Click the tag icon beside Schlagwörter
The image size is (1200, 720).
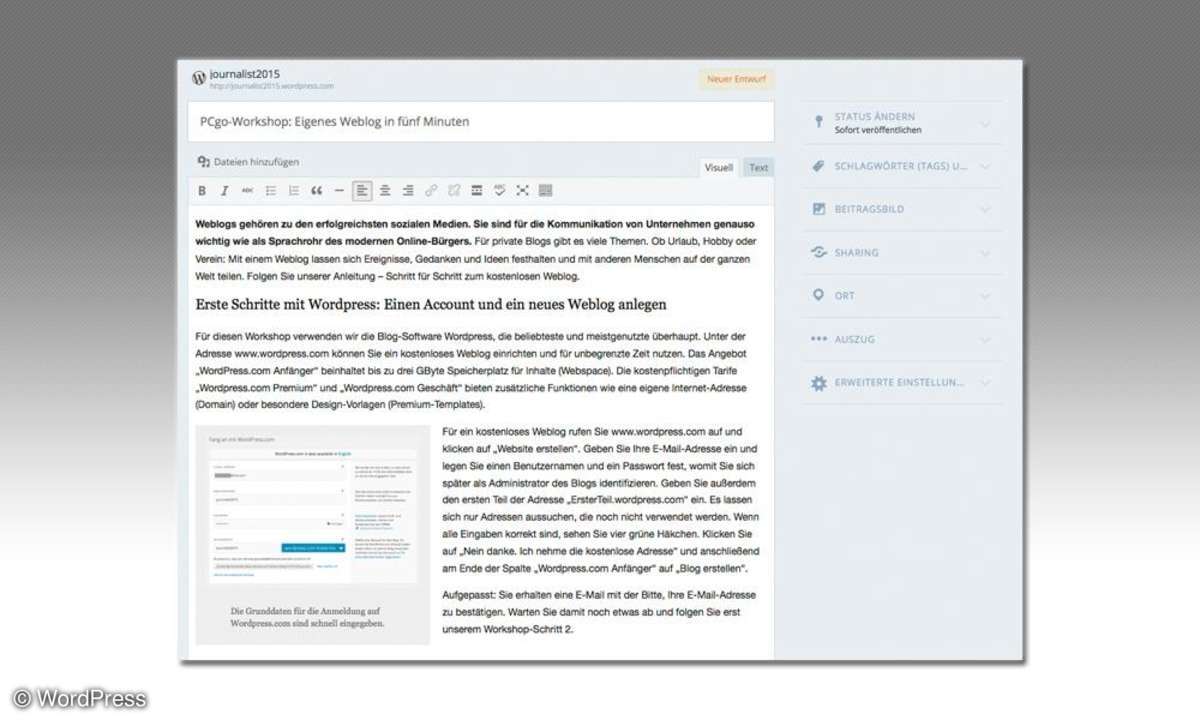pyautogui.click(x=819, y=166)
